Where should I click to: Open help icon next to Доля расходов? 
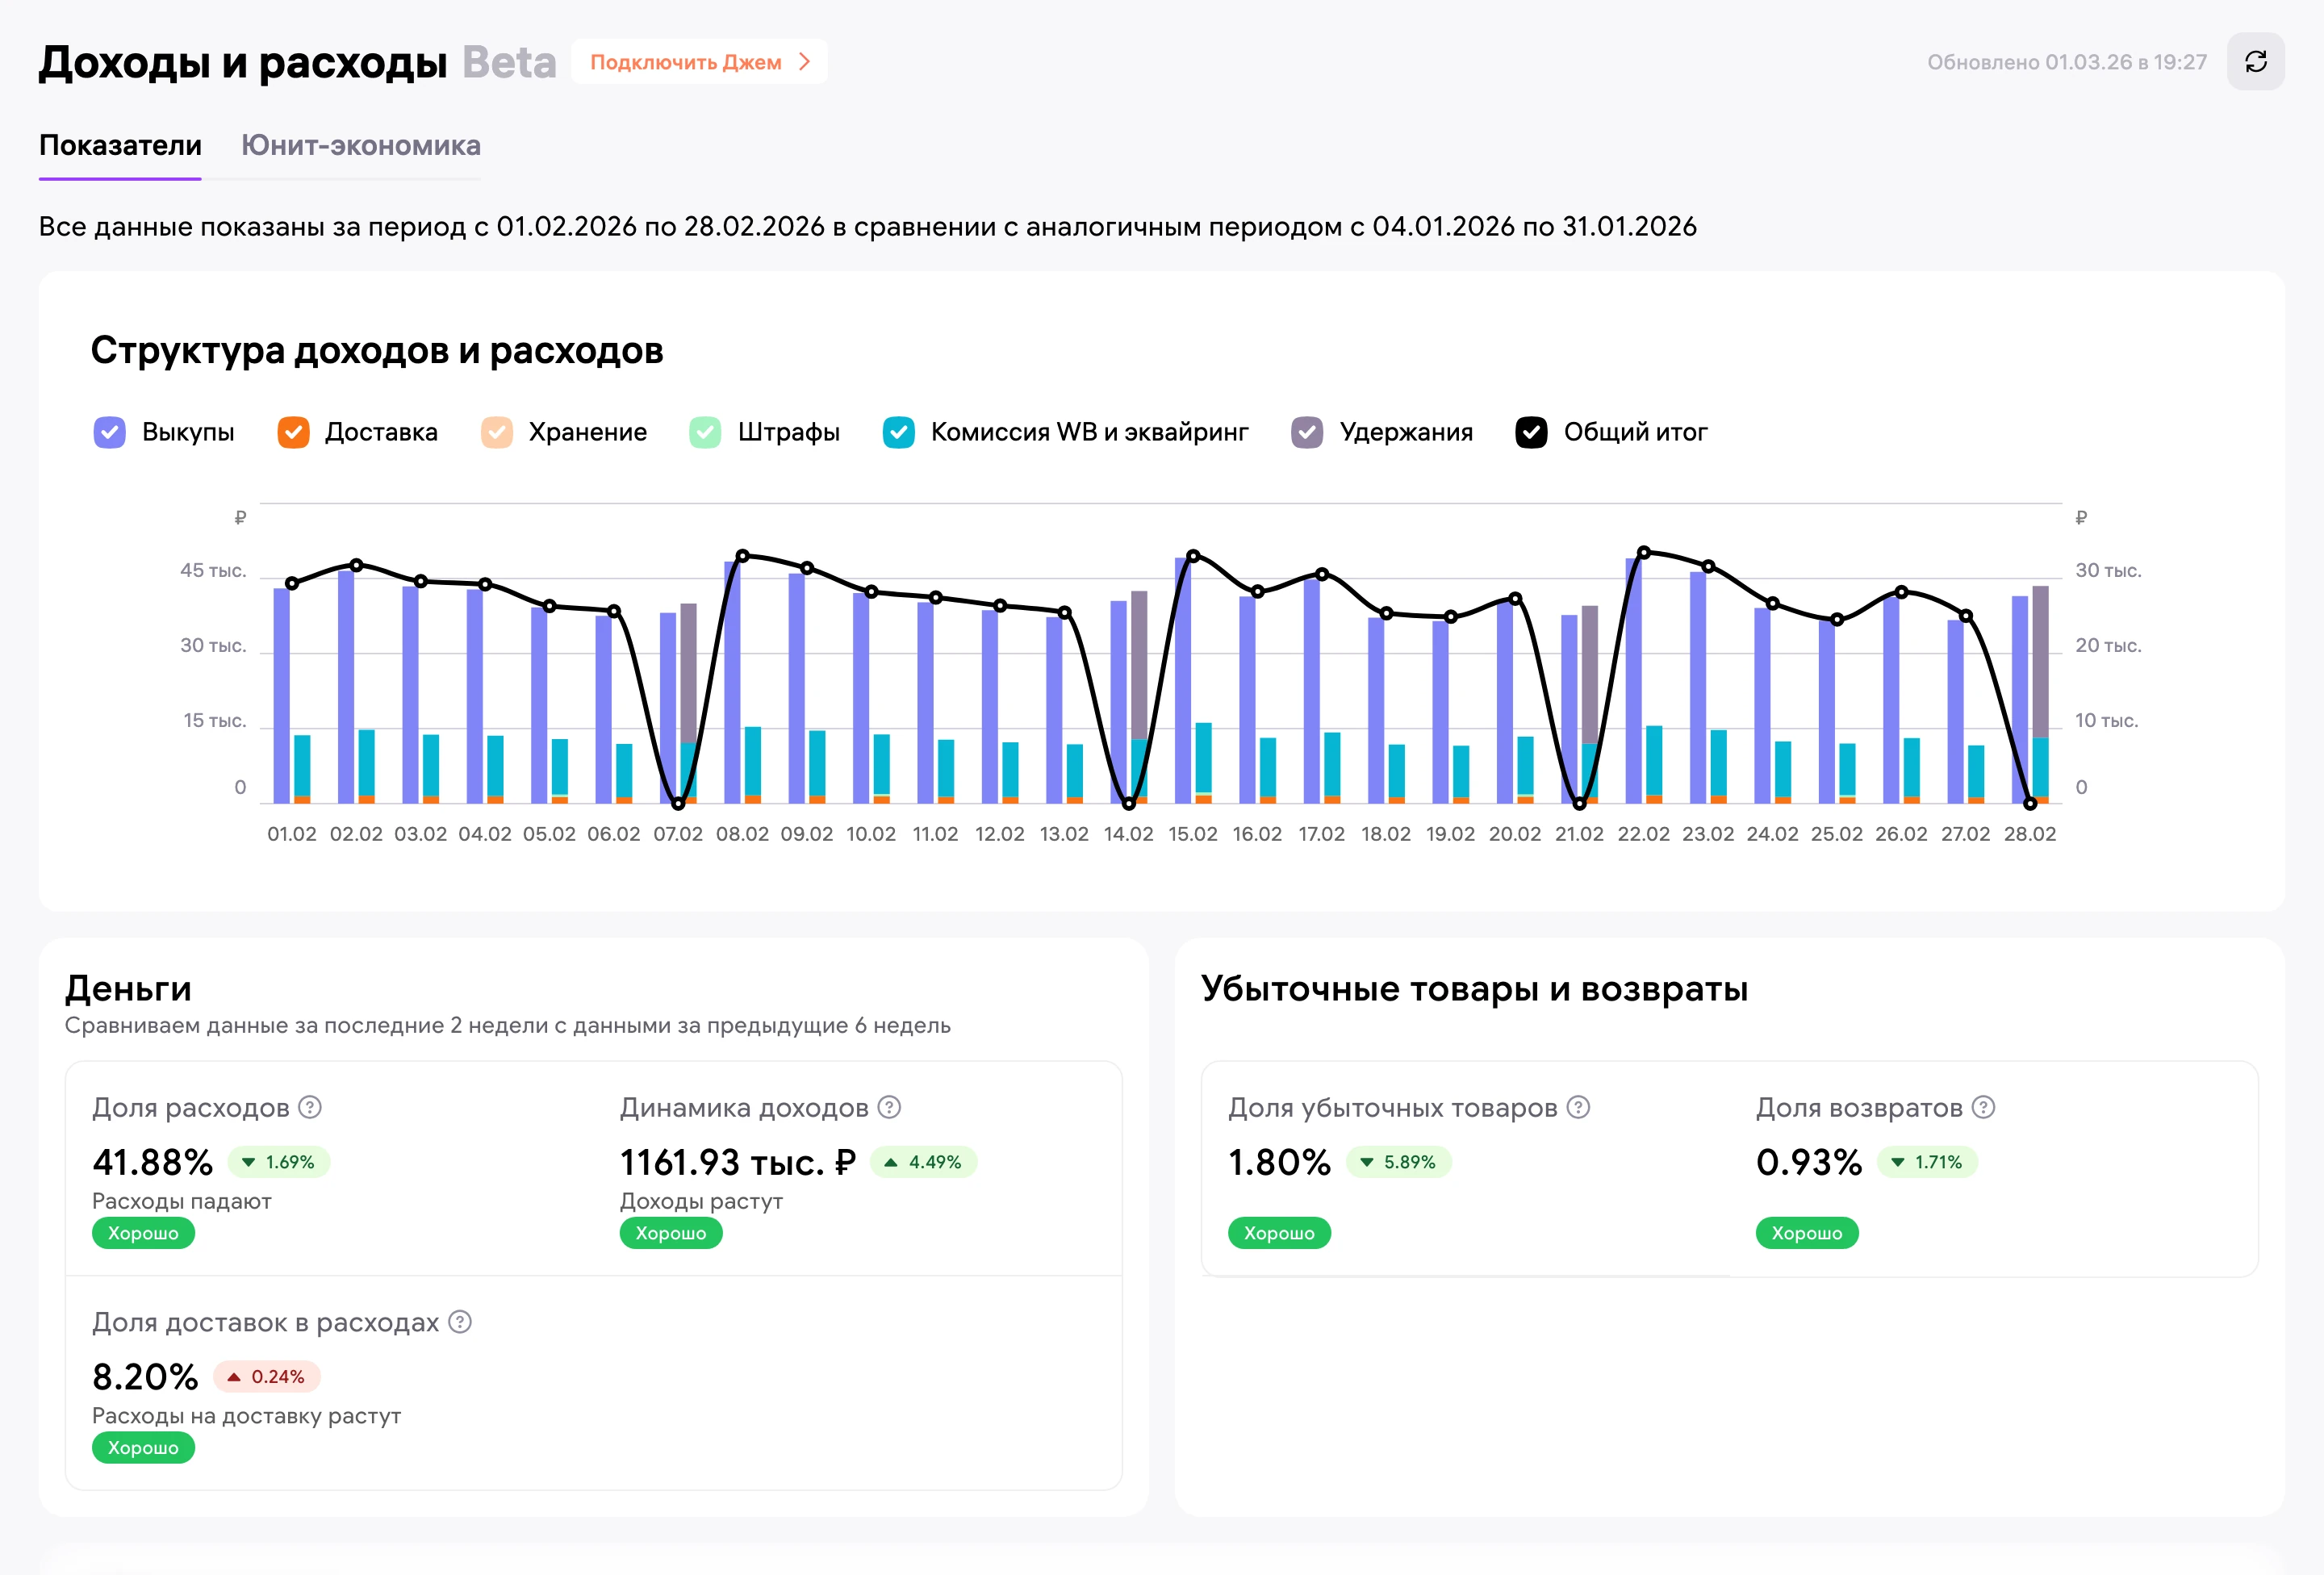pyautogui.click(x=310, y=1107)
